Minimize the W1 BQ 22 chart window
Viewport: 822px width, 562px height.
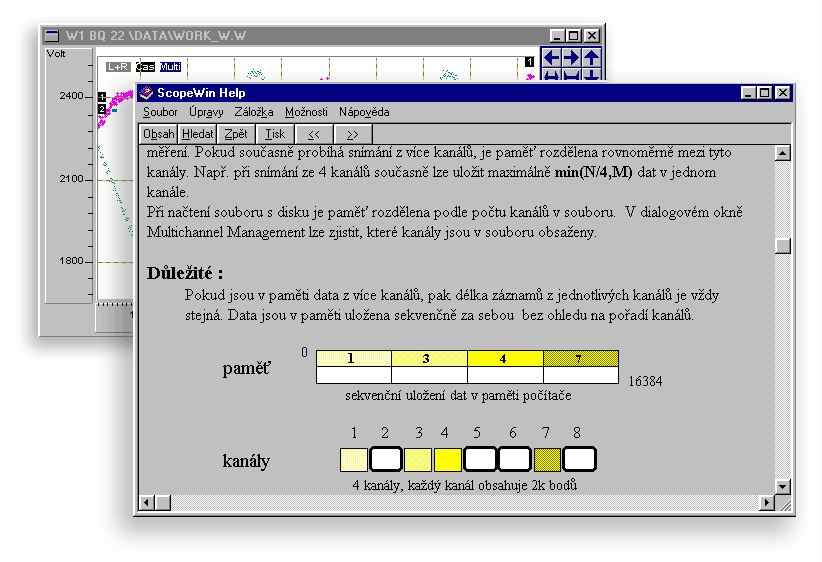[558, 36]
